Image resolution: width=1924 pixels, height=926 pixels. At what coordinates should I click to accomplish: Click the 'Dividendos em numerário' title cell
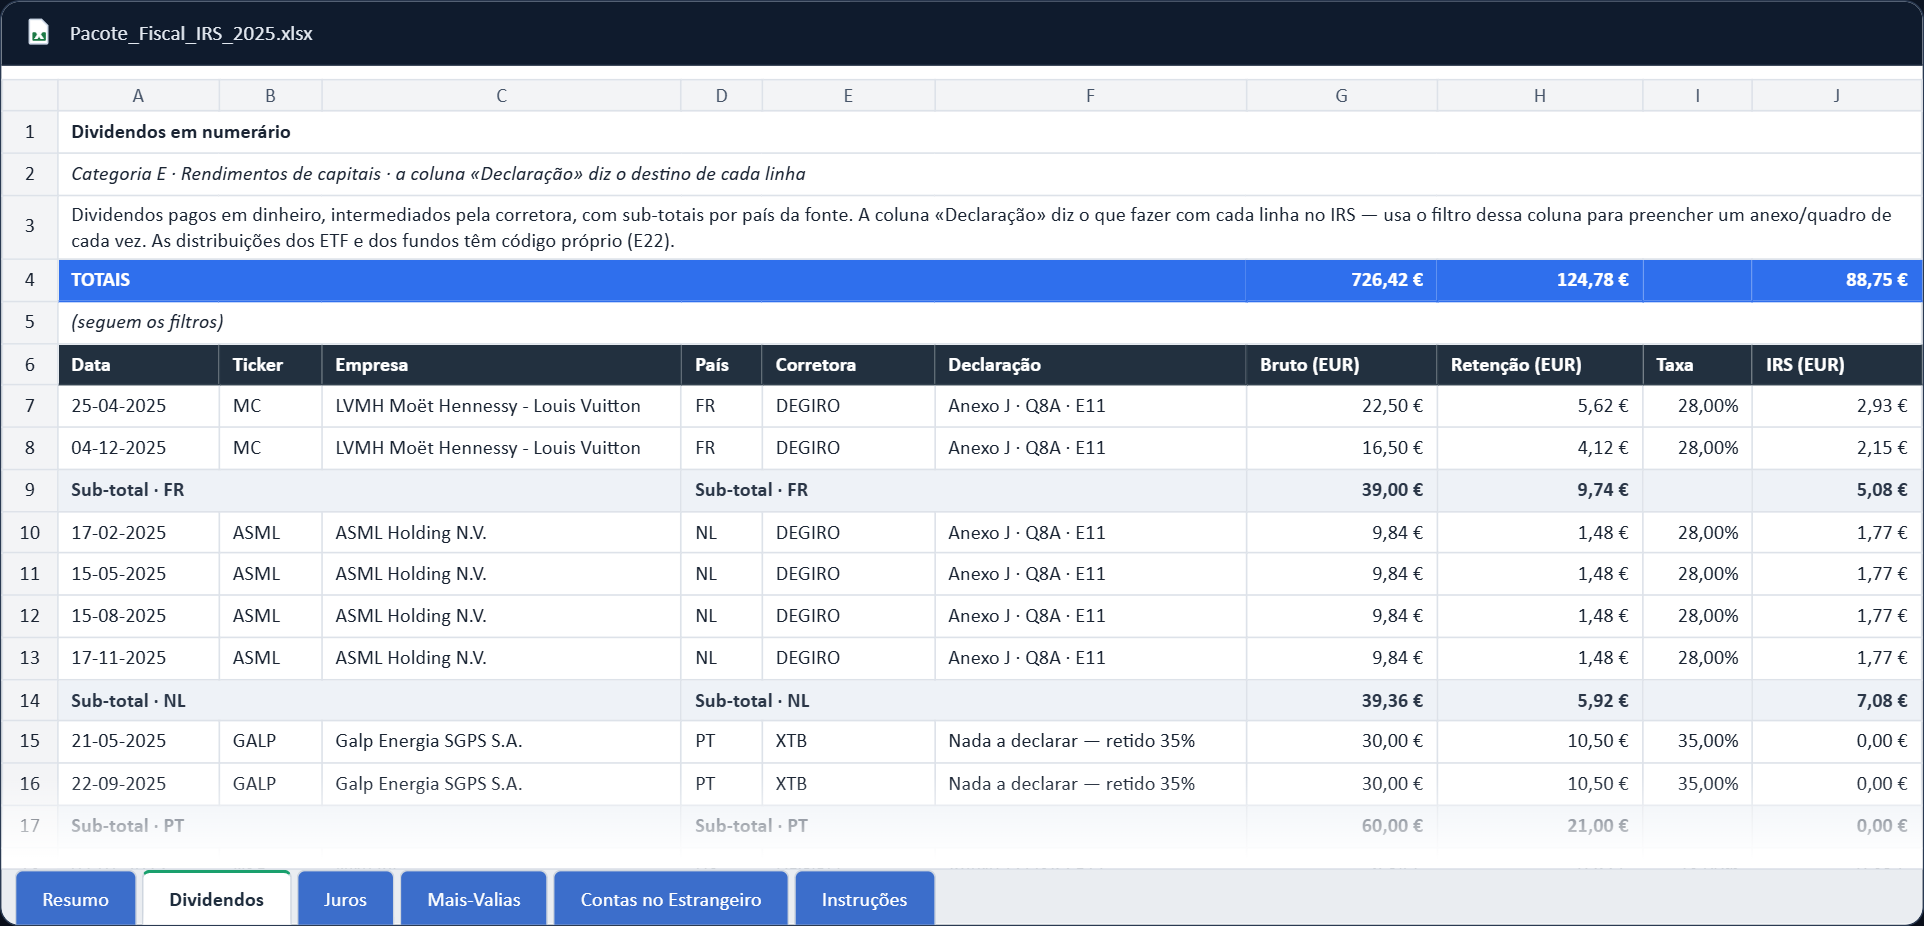[990, 132]
